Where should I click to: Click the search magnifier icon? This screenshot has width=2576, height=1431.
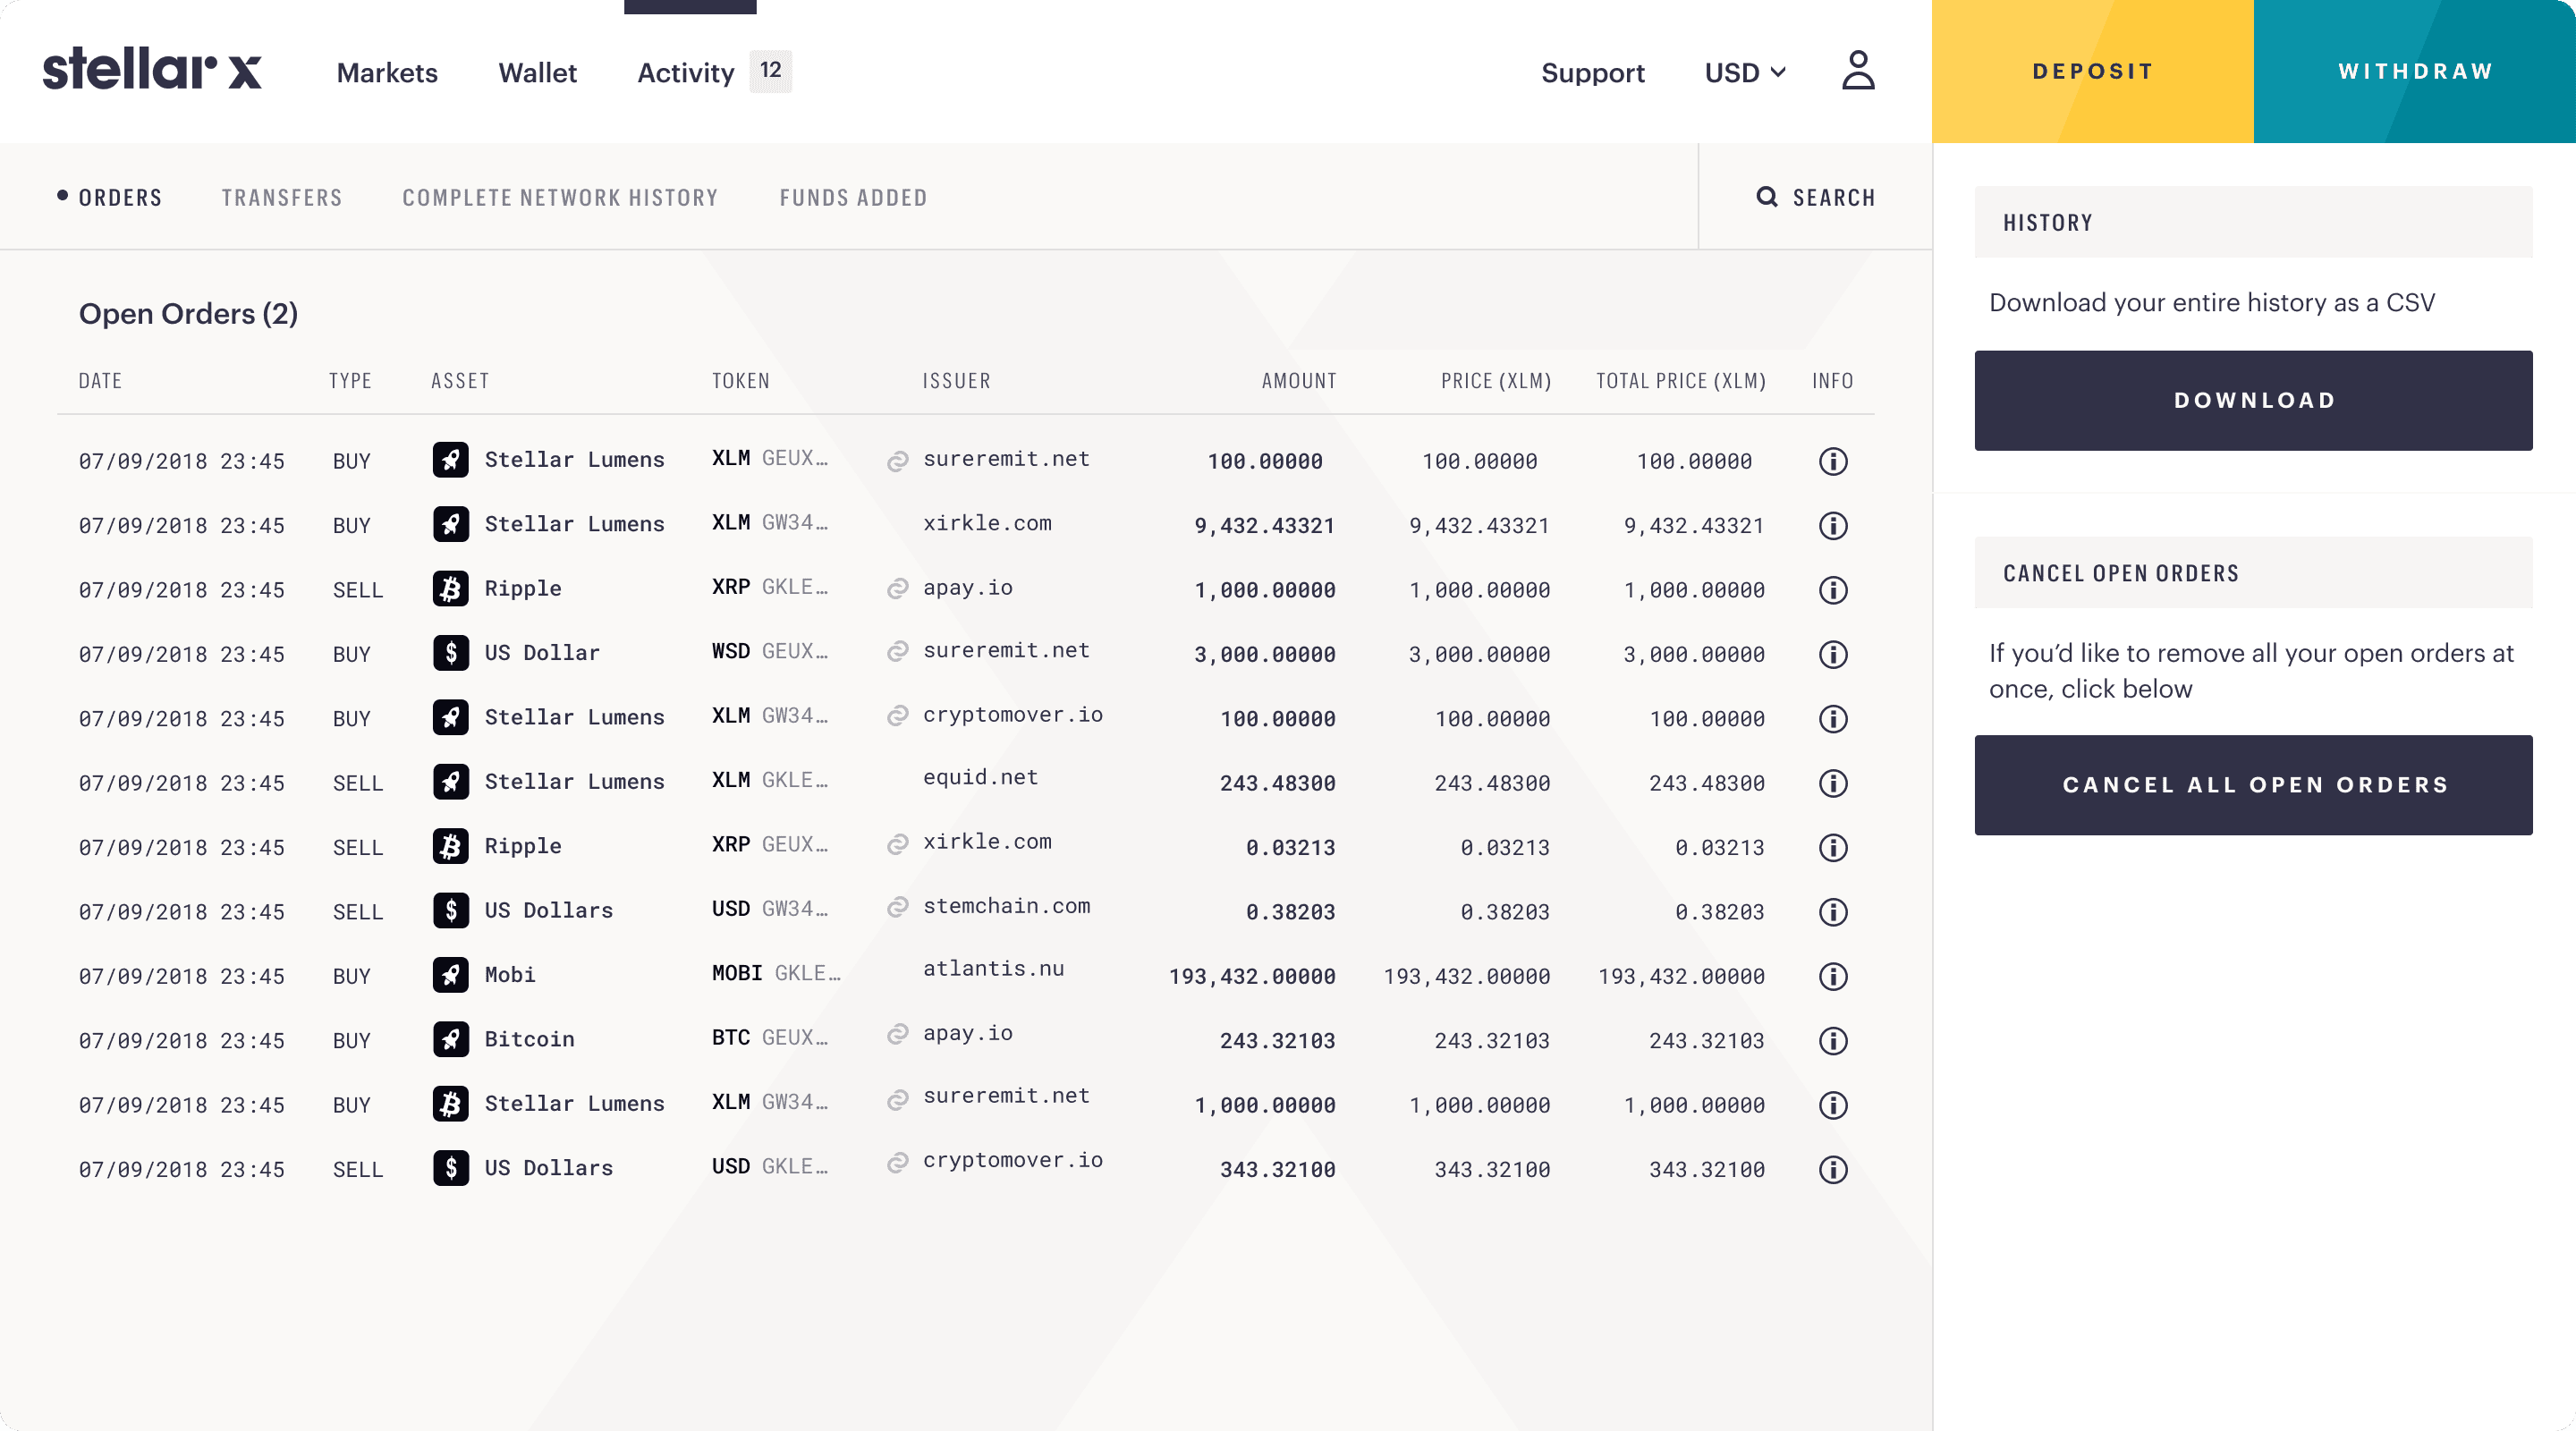pyautogui.click(x=1766, y=197)
